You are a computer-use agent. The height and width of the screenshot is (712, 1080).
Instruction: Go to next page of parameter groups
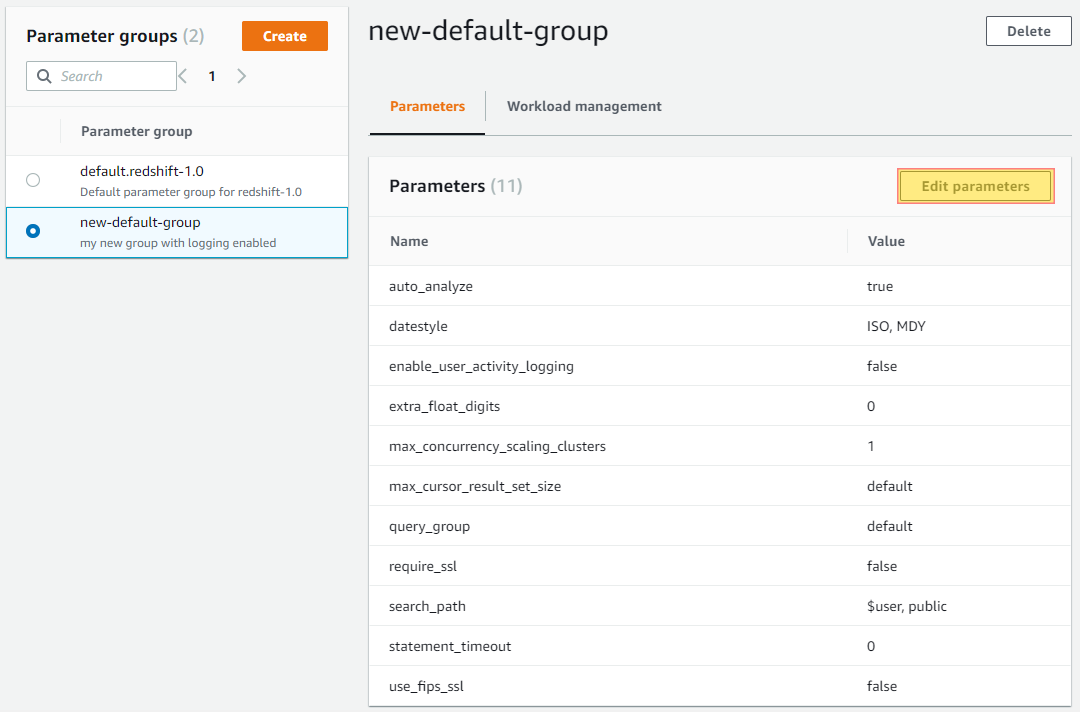point(241,76)
